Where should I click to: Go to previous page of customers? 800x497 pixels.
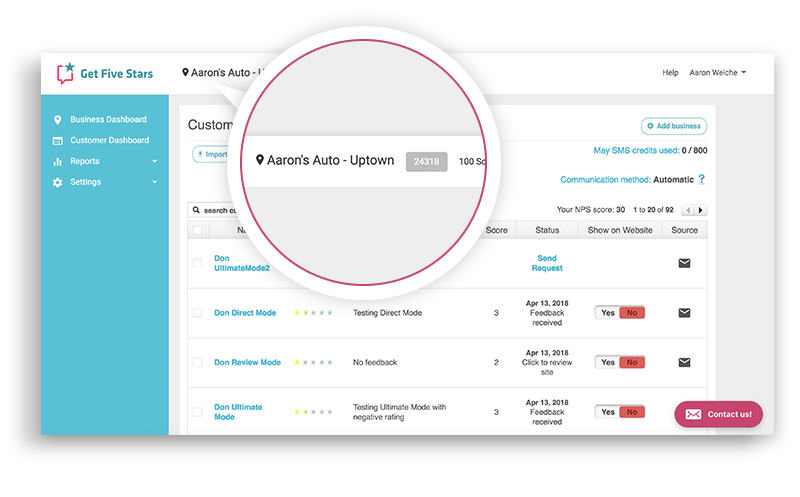coord(688,210)
